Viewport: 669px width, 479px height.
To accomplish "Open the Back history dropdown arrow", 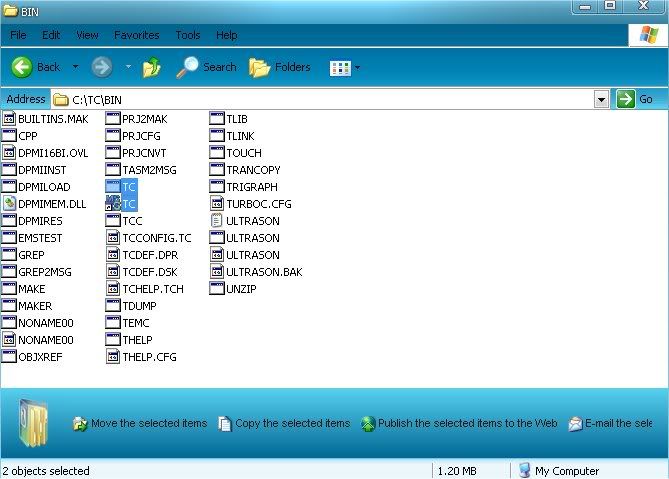I will pos(76,67).
